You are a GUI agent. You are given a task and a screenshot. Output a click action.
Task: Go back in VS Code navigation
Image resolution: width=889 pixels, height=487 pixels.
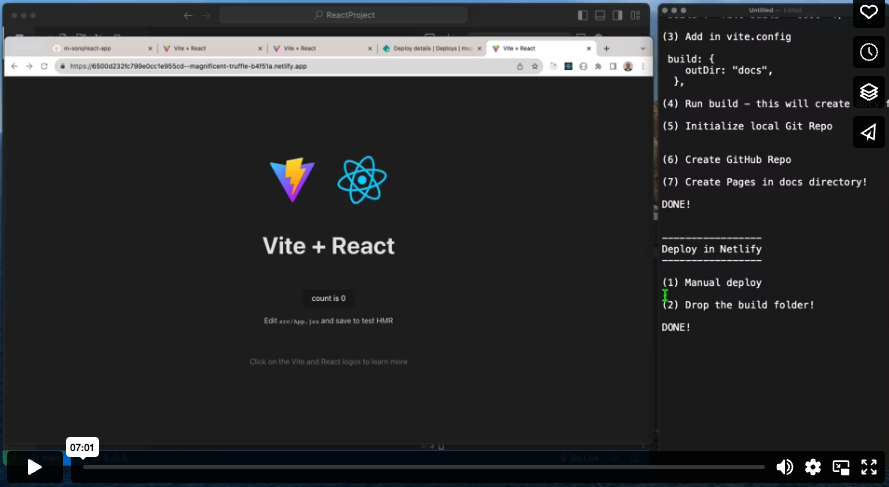click(188, 15)
